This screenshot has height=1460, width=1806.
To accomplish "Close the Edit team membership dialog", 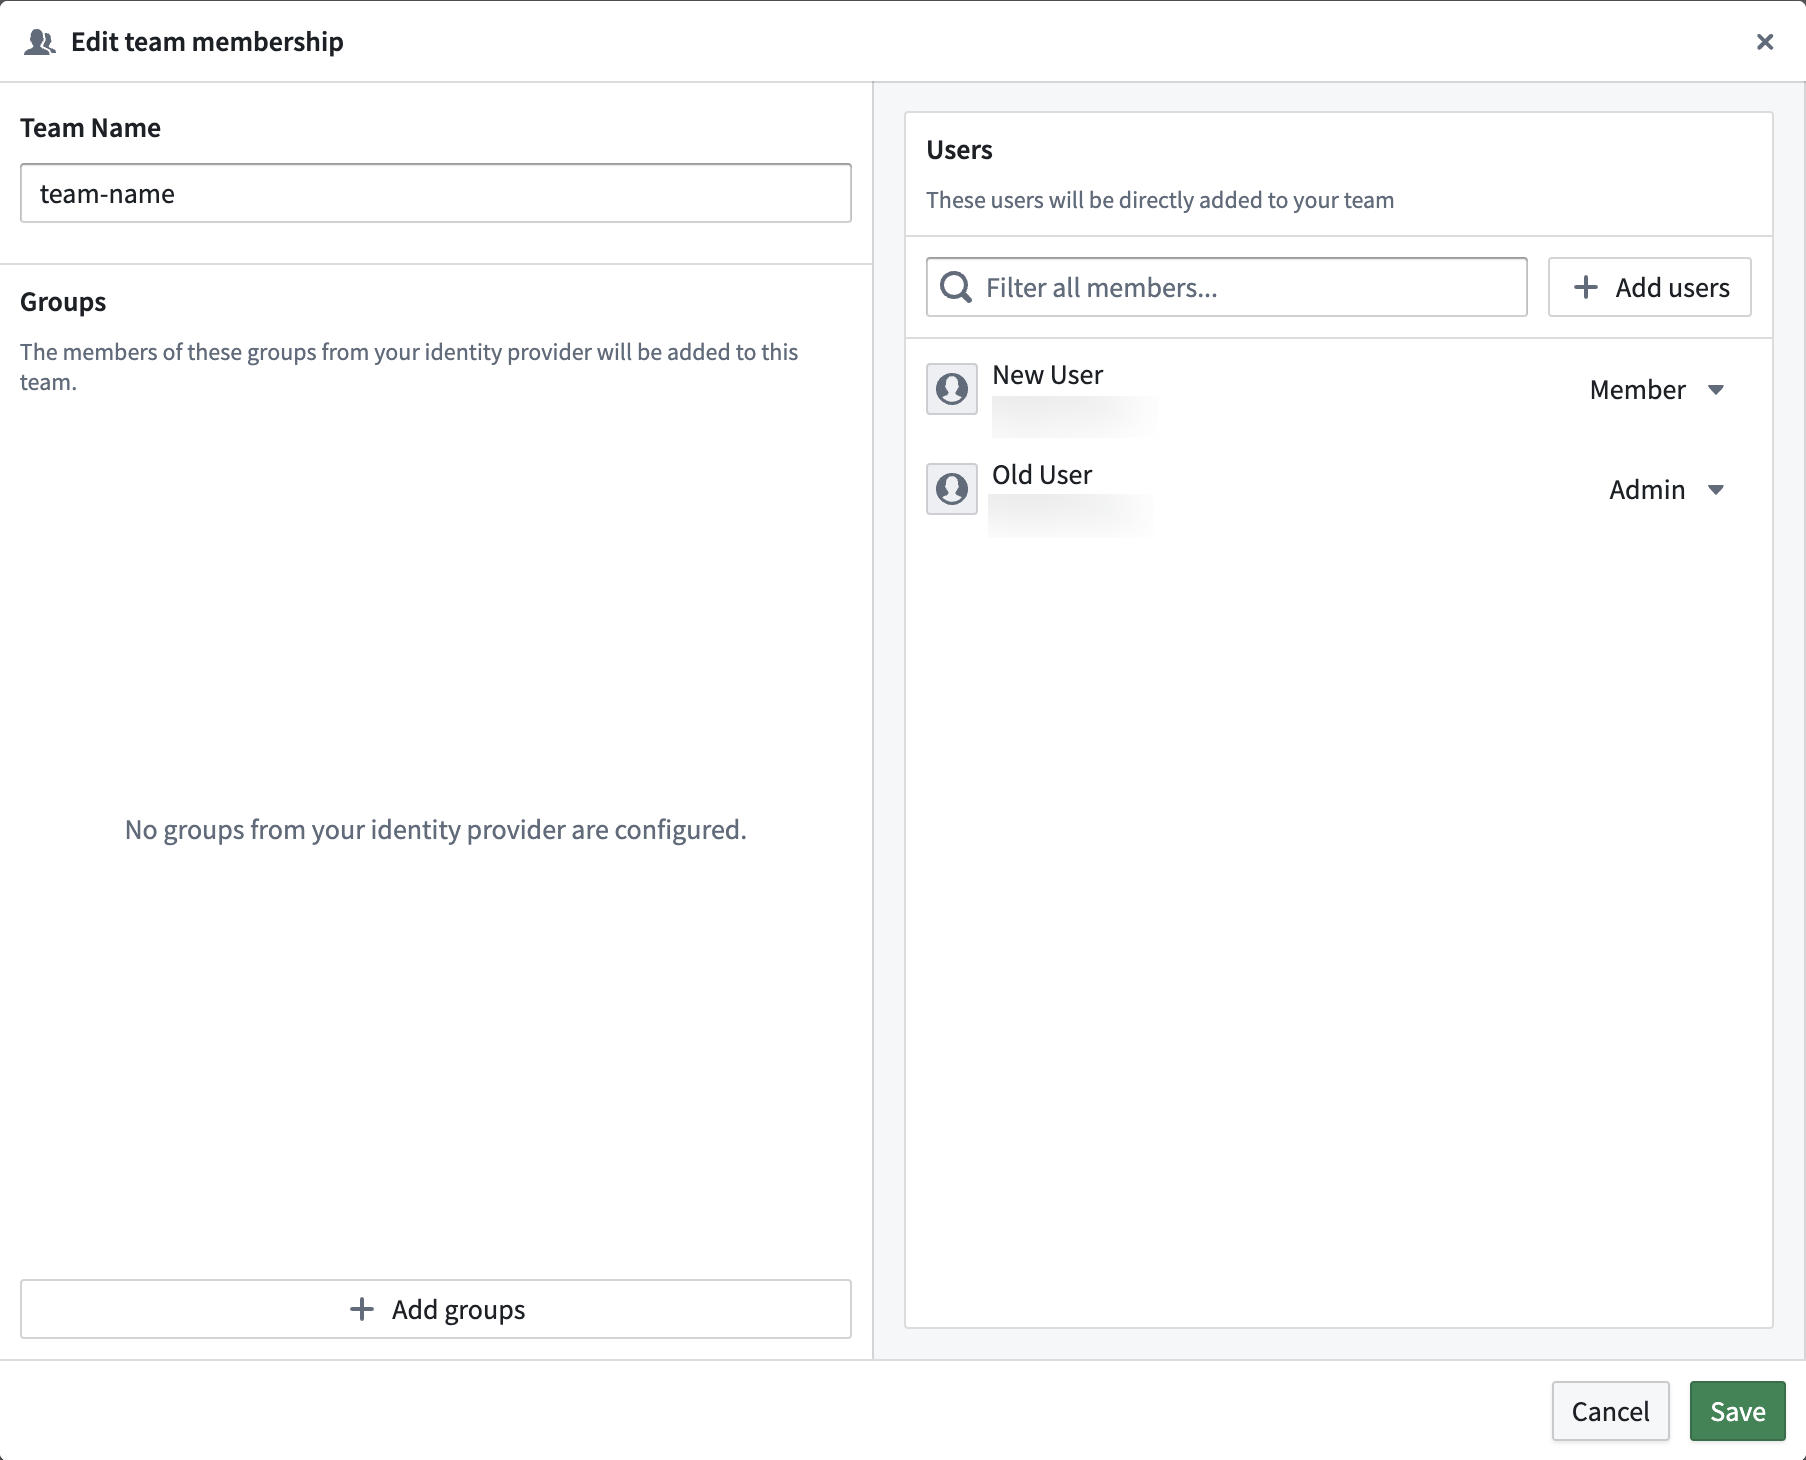I will click(x=1765, y=42).
